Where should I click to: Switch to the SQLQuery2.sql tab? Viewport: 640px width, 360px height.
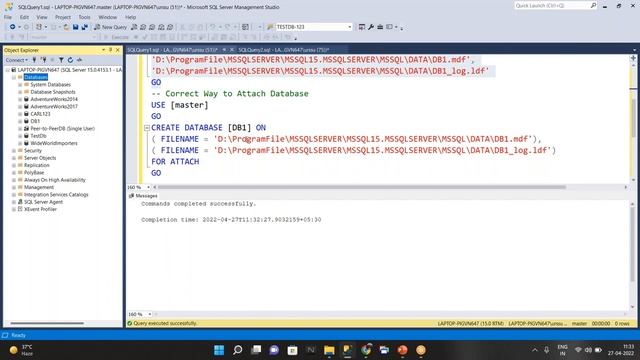[x=283, y=50]
